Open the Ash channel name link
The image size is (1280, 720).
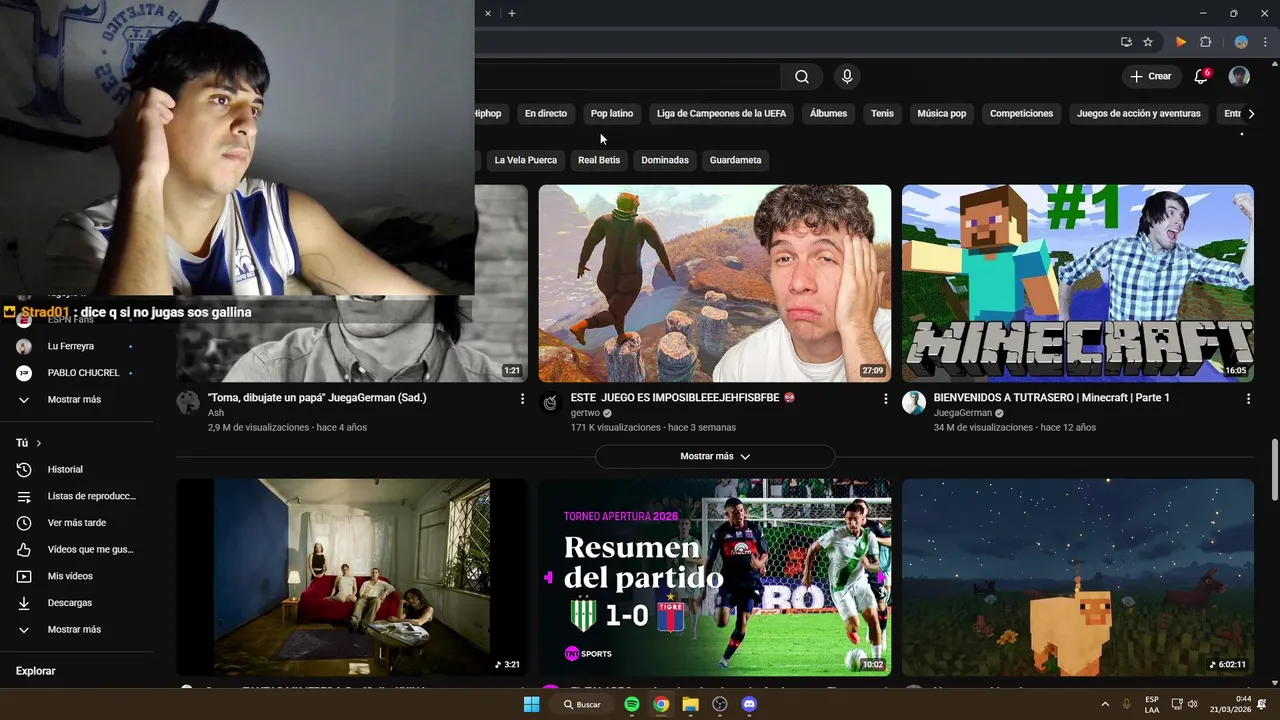(x=216, y=413)
